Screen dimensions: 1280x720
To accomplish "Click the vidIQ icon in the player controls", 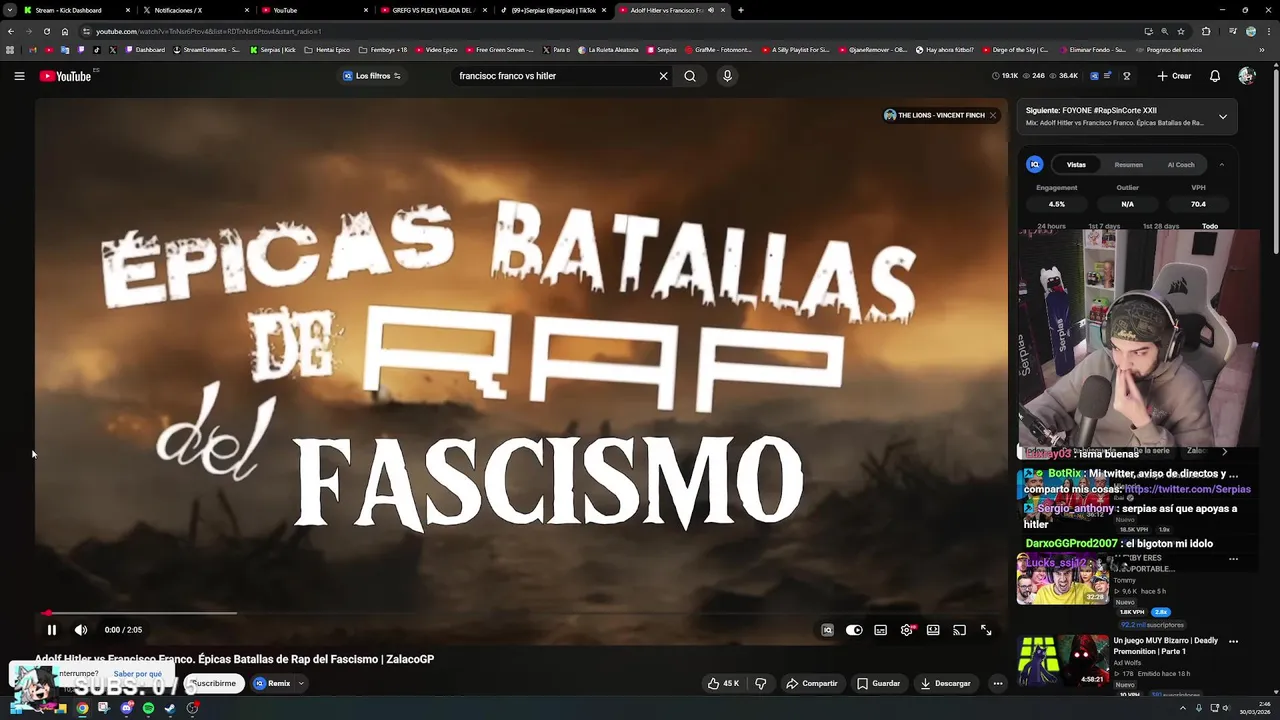I will pyautogui.click(x=827, y=630).
